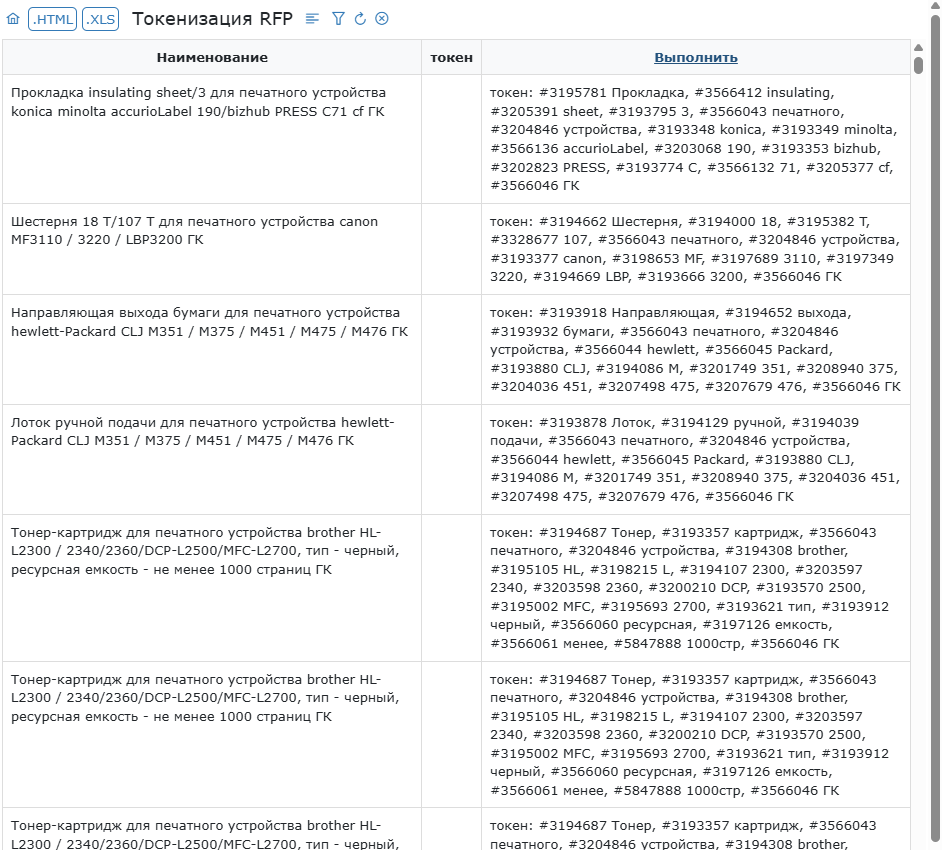Open the filter funnel icon
Viewport: 942px width, 850px height.
click(x=338, y=19)
